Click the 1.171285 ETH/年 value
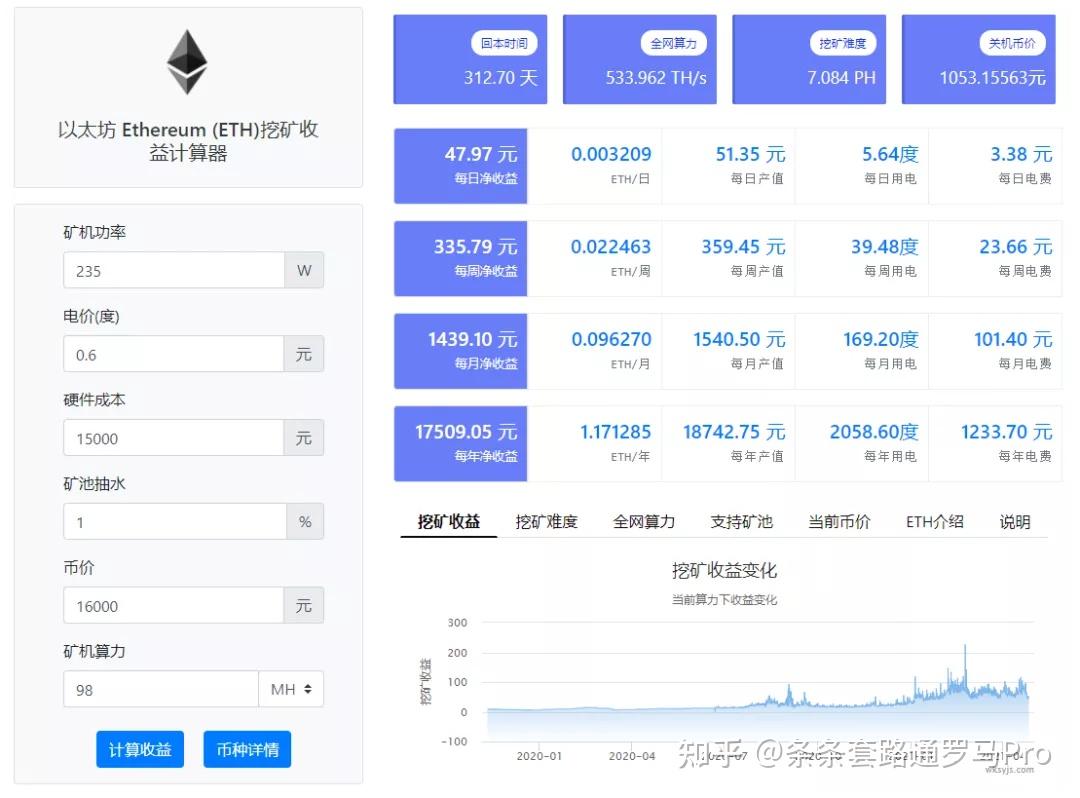The height and width of the screenshot is (798, 1080). [x=616, y=432]
